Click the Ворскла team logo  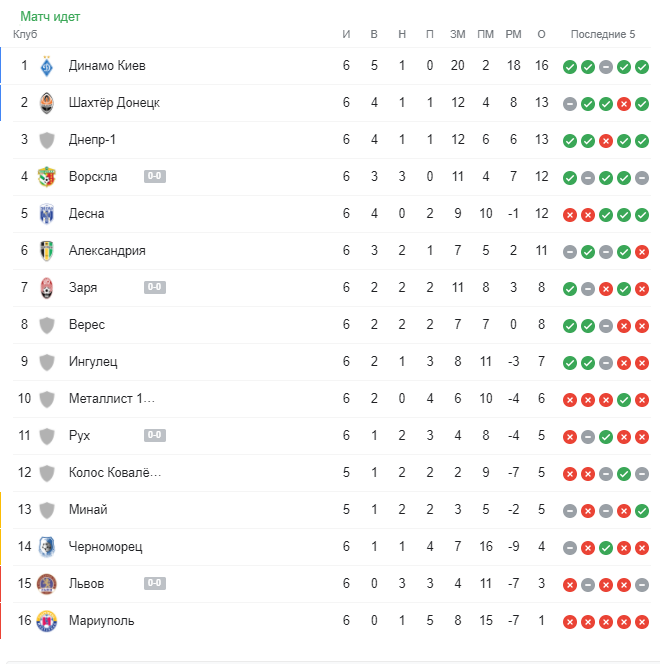tap(47, 177)
